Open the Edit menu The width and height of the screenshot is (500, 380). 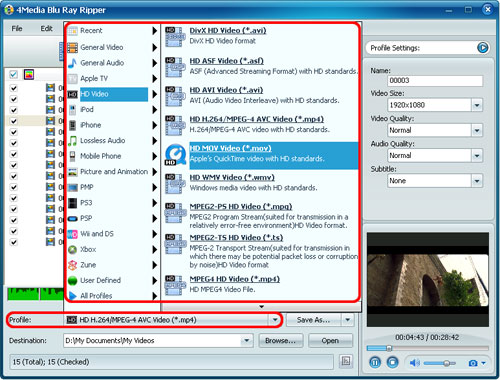[x=46, y=29]
